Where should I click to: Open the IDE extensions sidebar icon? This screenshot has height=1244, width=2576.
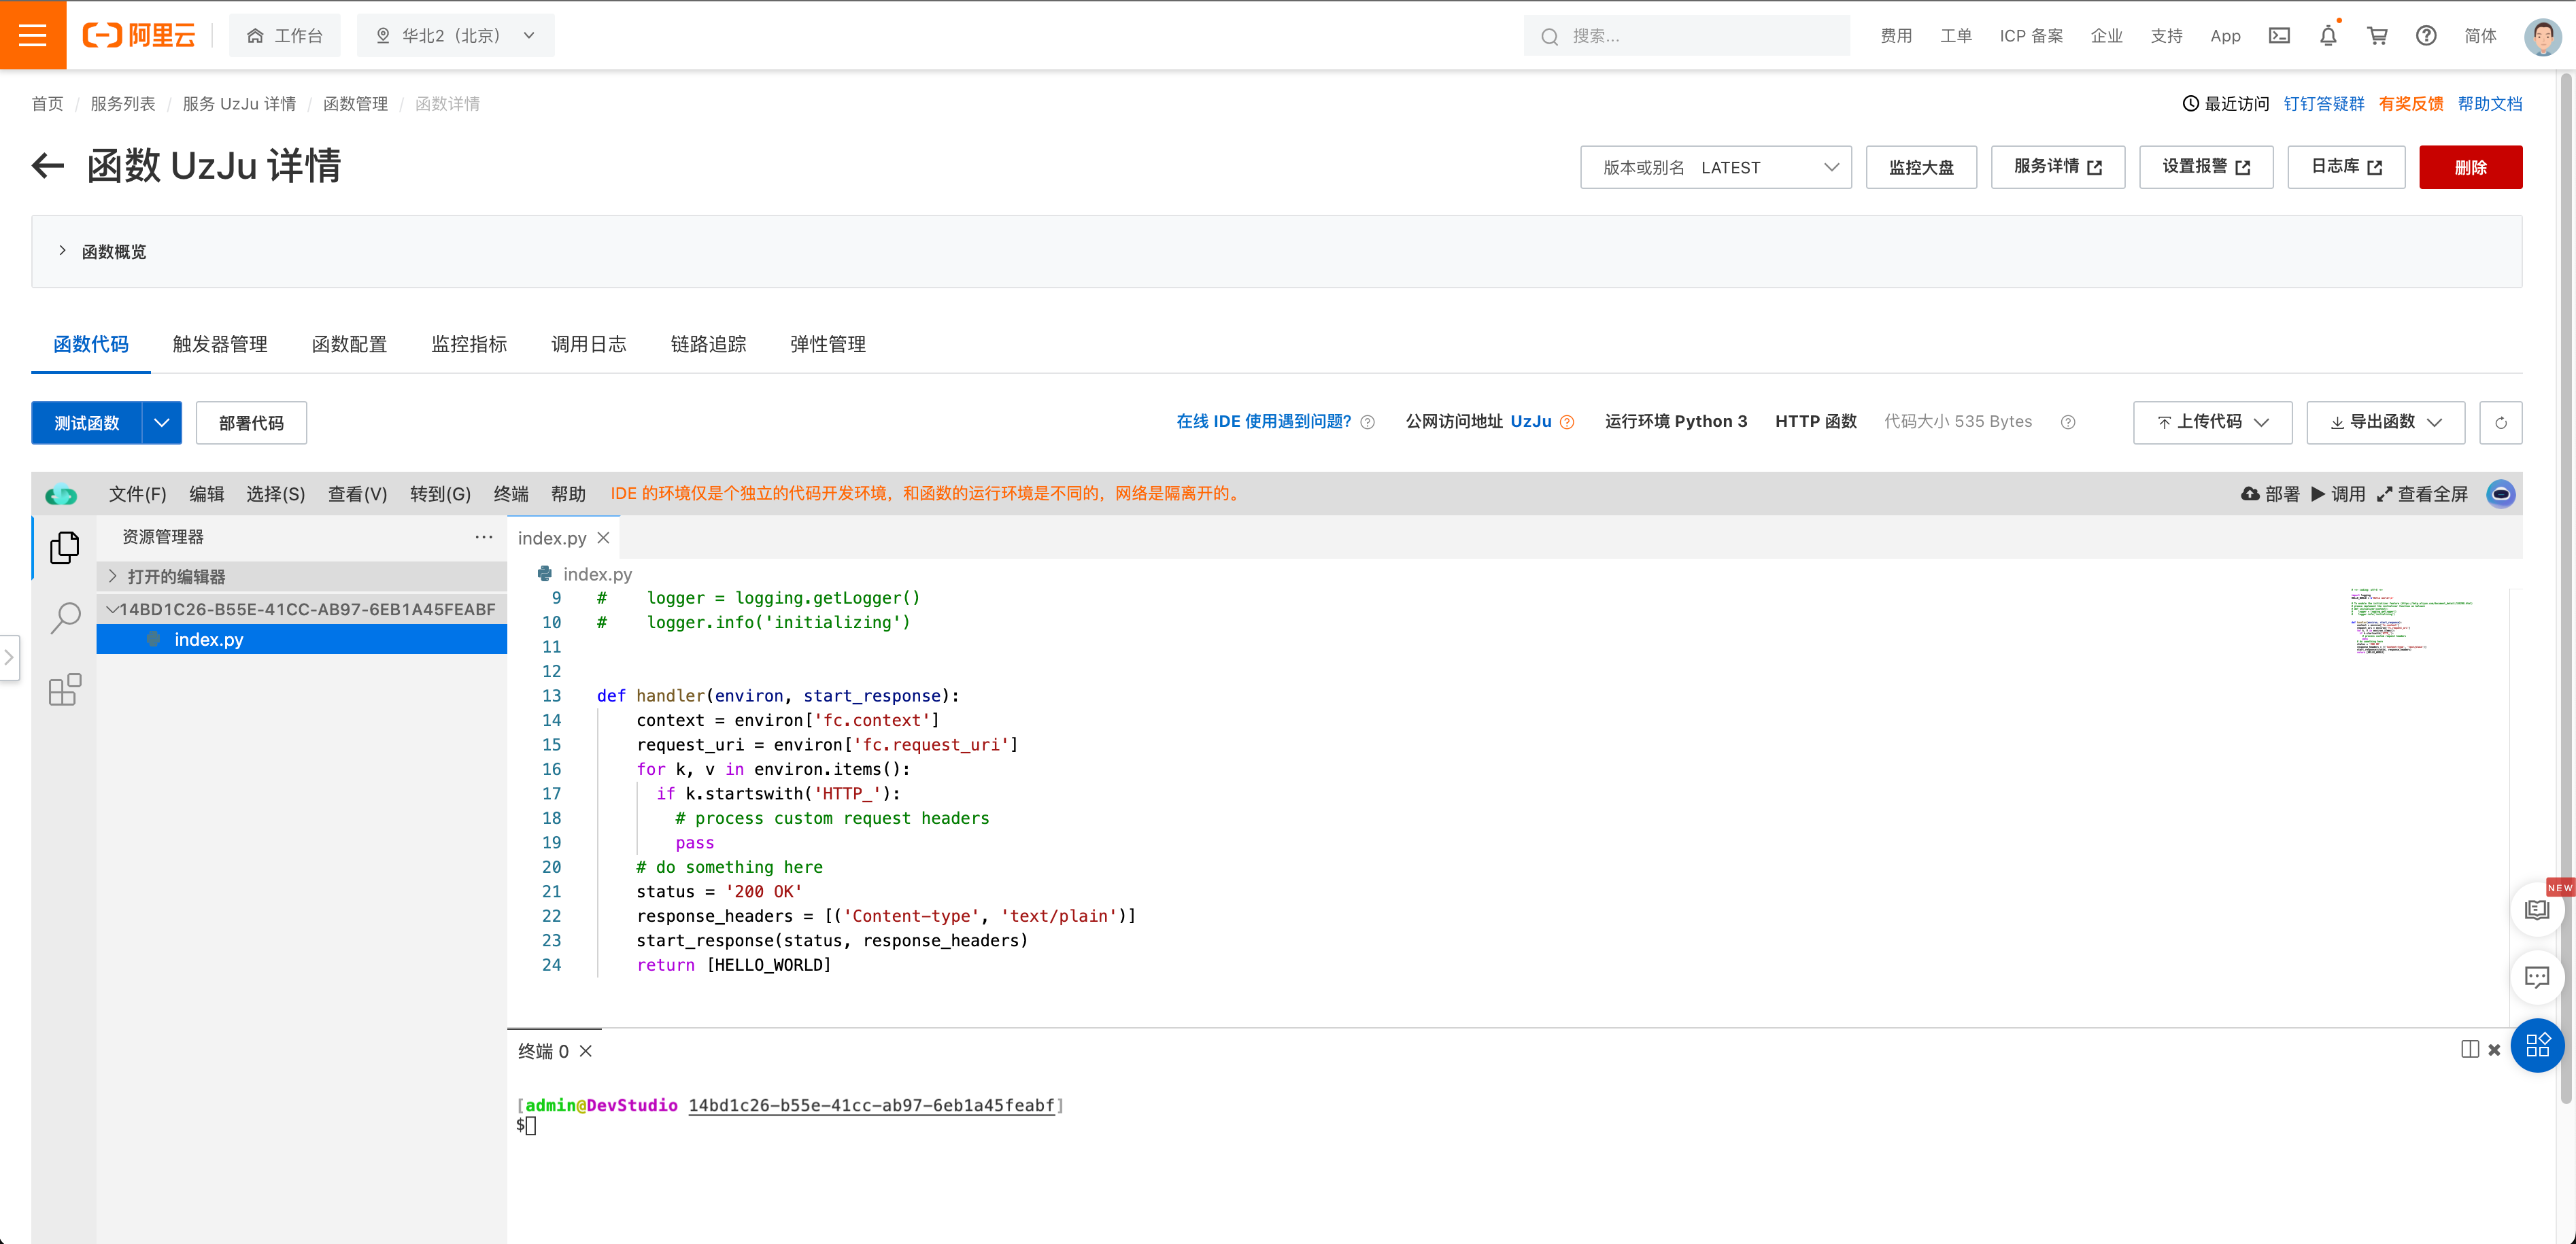coord(65,689)
